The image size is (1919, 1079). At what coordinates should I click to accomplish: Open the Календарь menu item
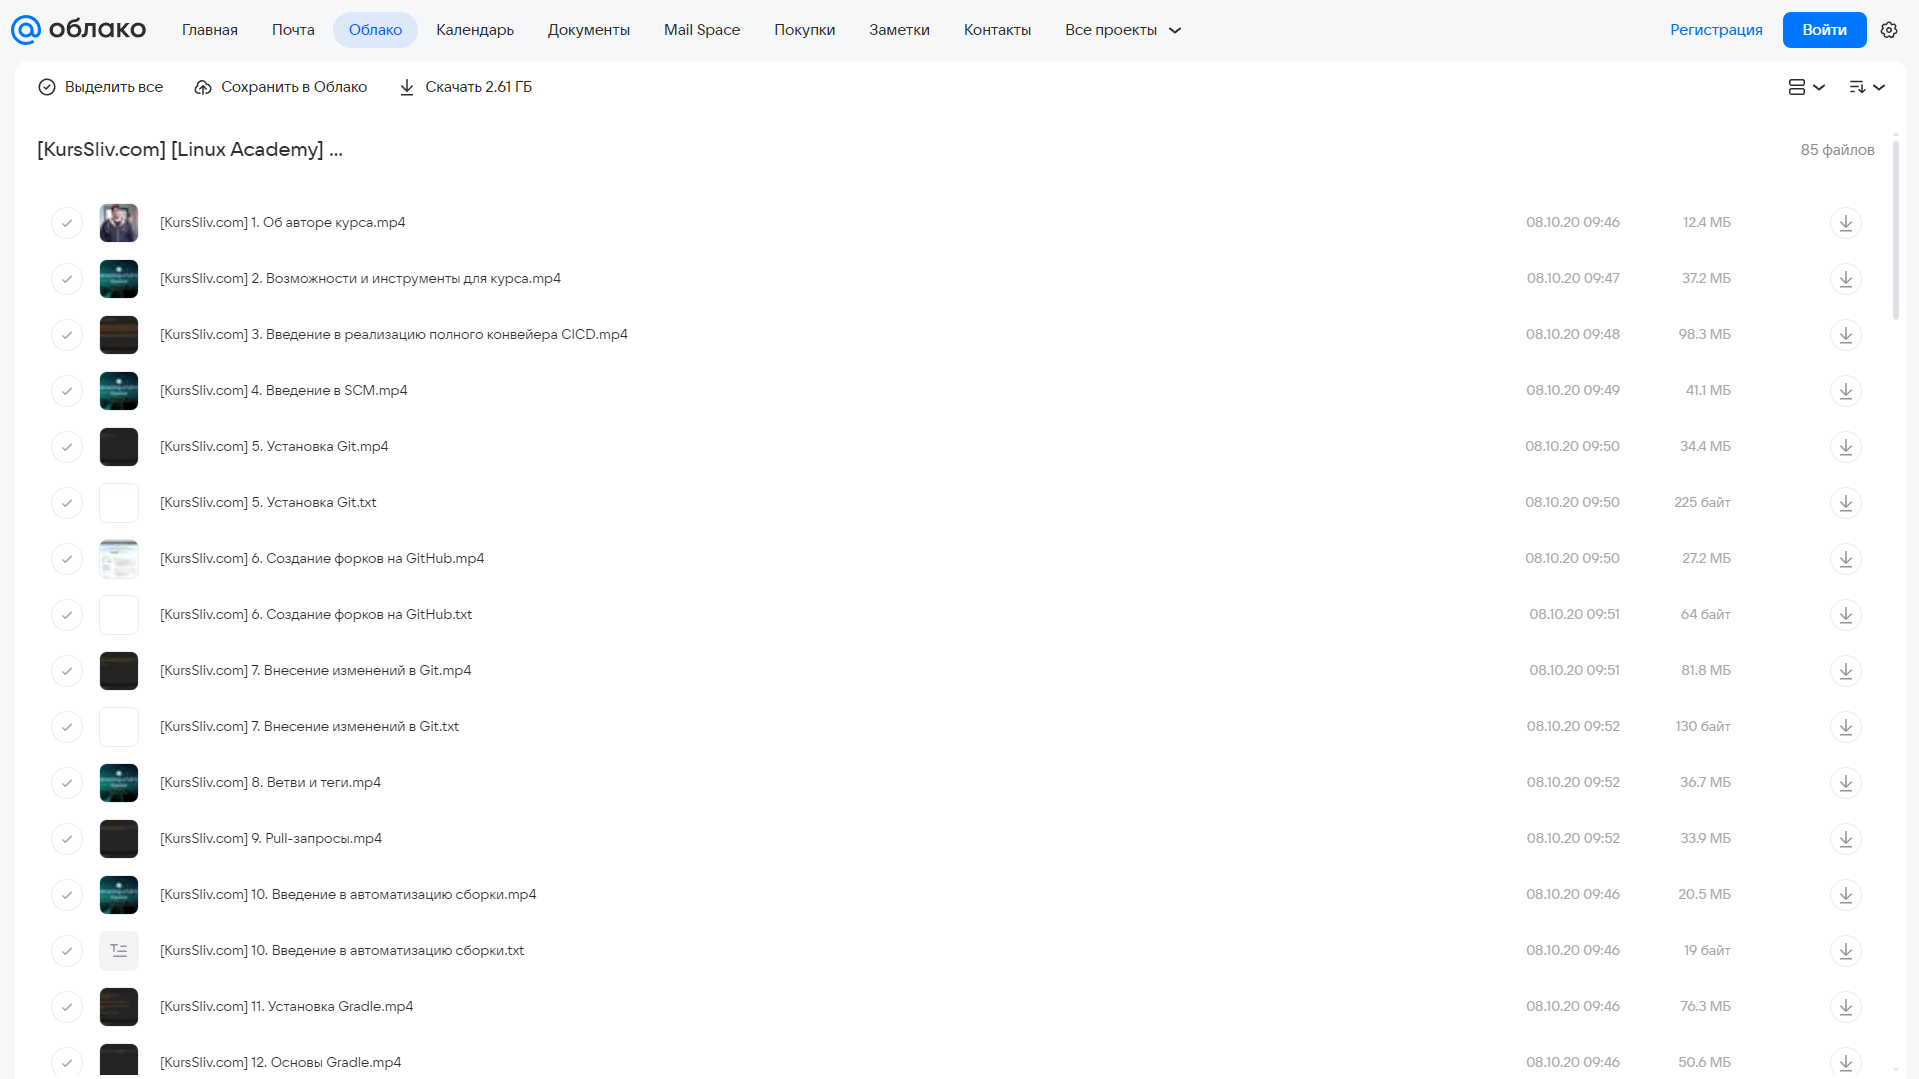475,30
